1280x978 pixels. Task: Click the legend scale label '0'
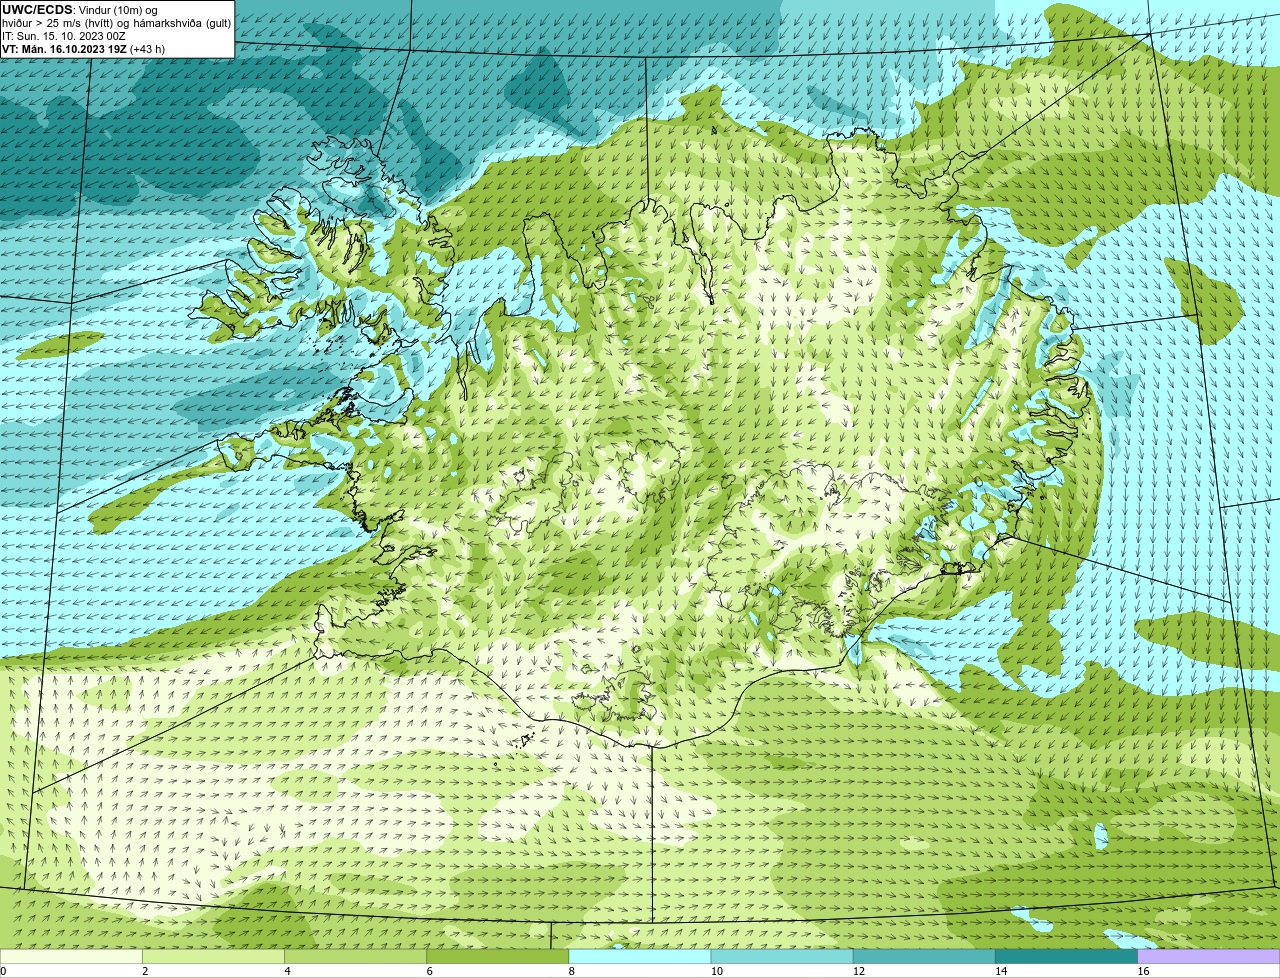4,971
